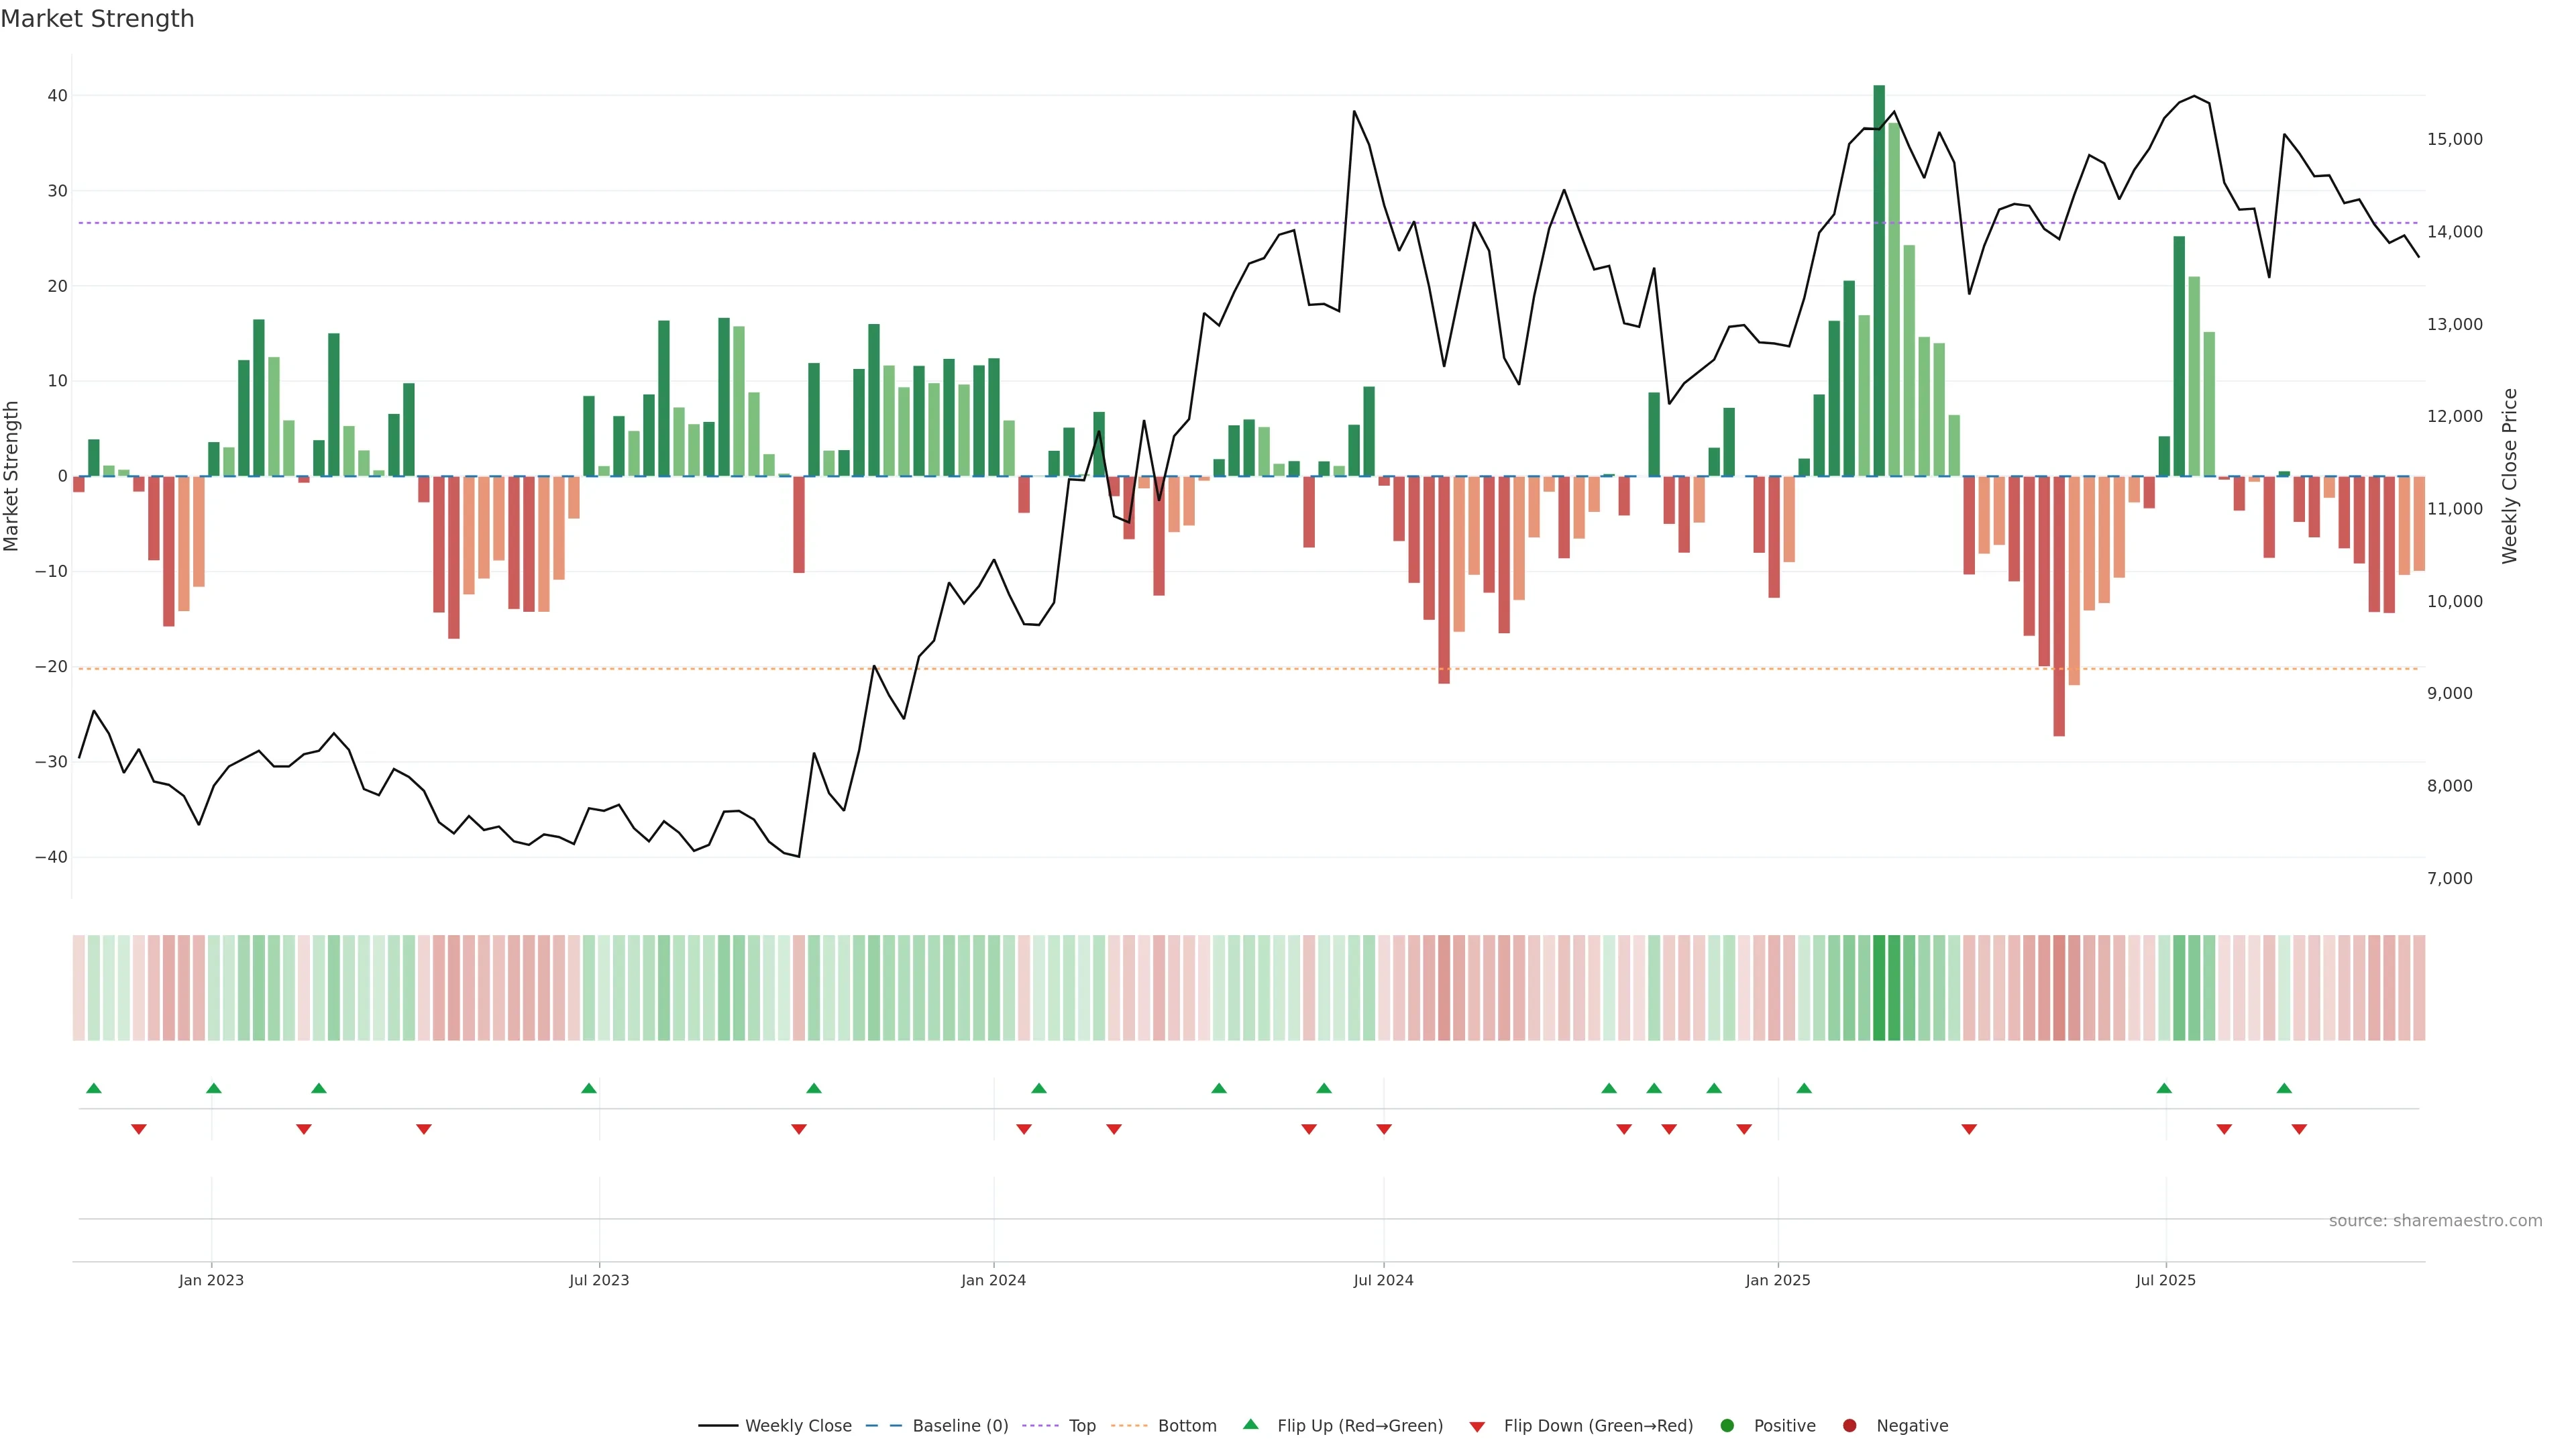The image size is (2576, 1449).
Task: Click the dark red Negative circle in legend
Action: [x=1849, y=1426]
